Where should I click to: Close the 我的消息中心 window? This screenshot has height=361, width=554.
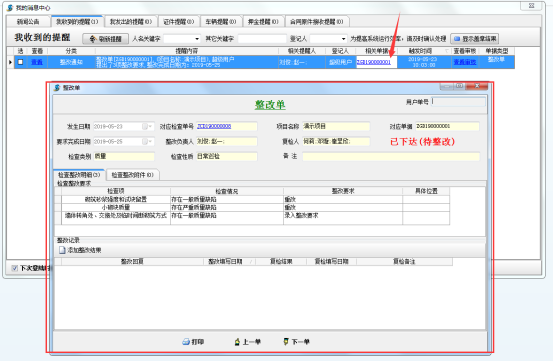tap(531, 6)
